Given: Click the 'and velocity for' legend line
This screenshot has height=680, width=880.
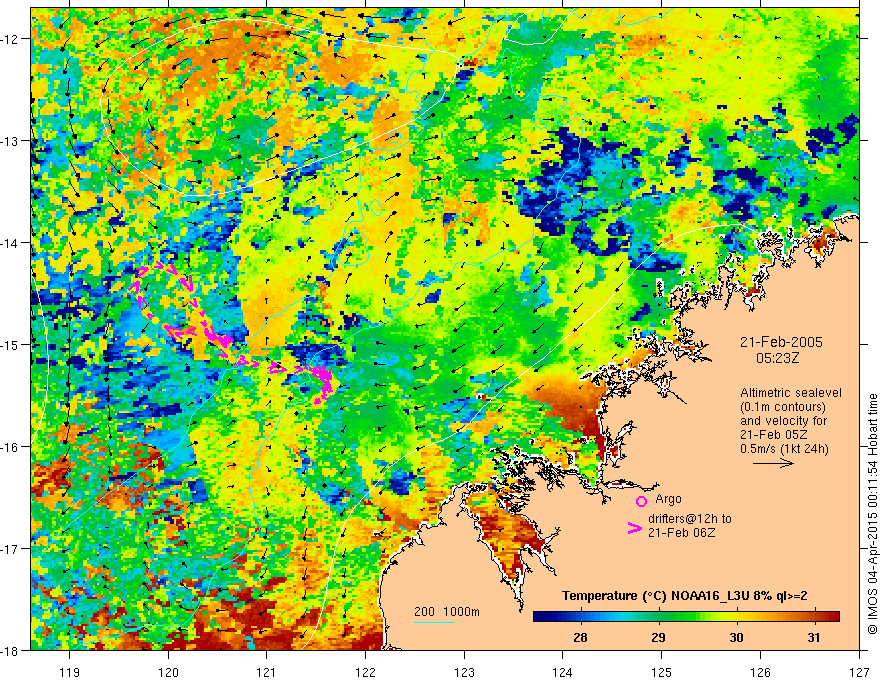Looking at the screenshot, I should pos(783,421).
